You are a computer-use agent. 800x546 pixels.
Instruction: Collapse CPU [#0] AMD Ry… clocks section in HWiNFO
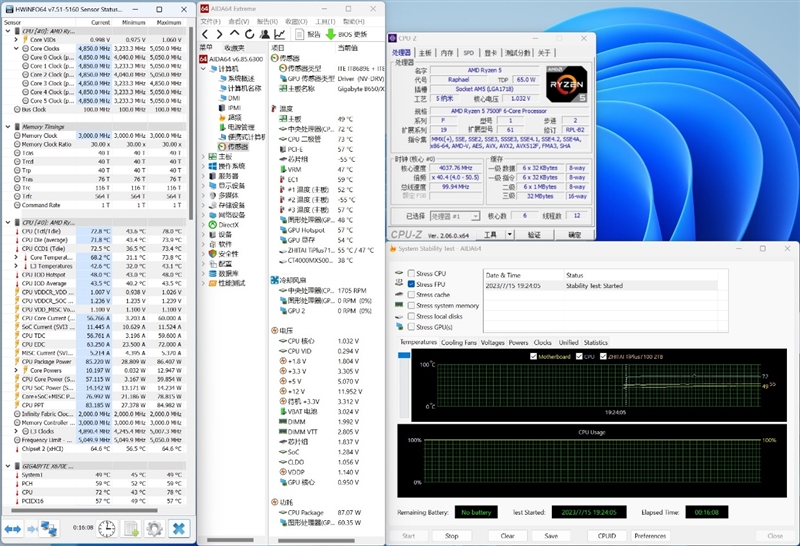point(8,31)
